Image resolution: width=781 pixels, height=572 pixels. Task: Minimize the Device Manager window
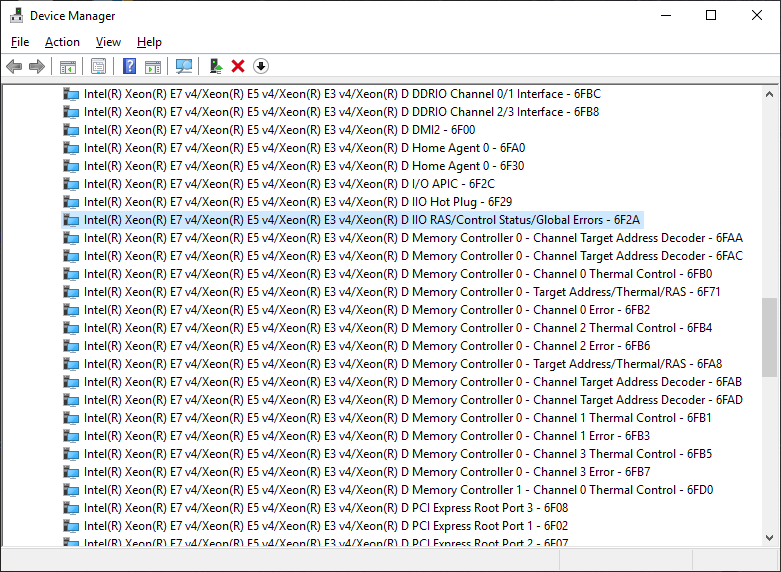(x=666, y=15)
